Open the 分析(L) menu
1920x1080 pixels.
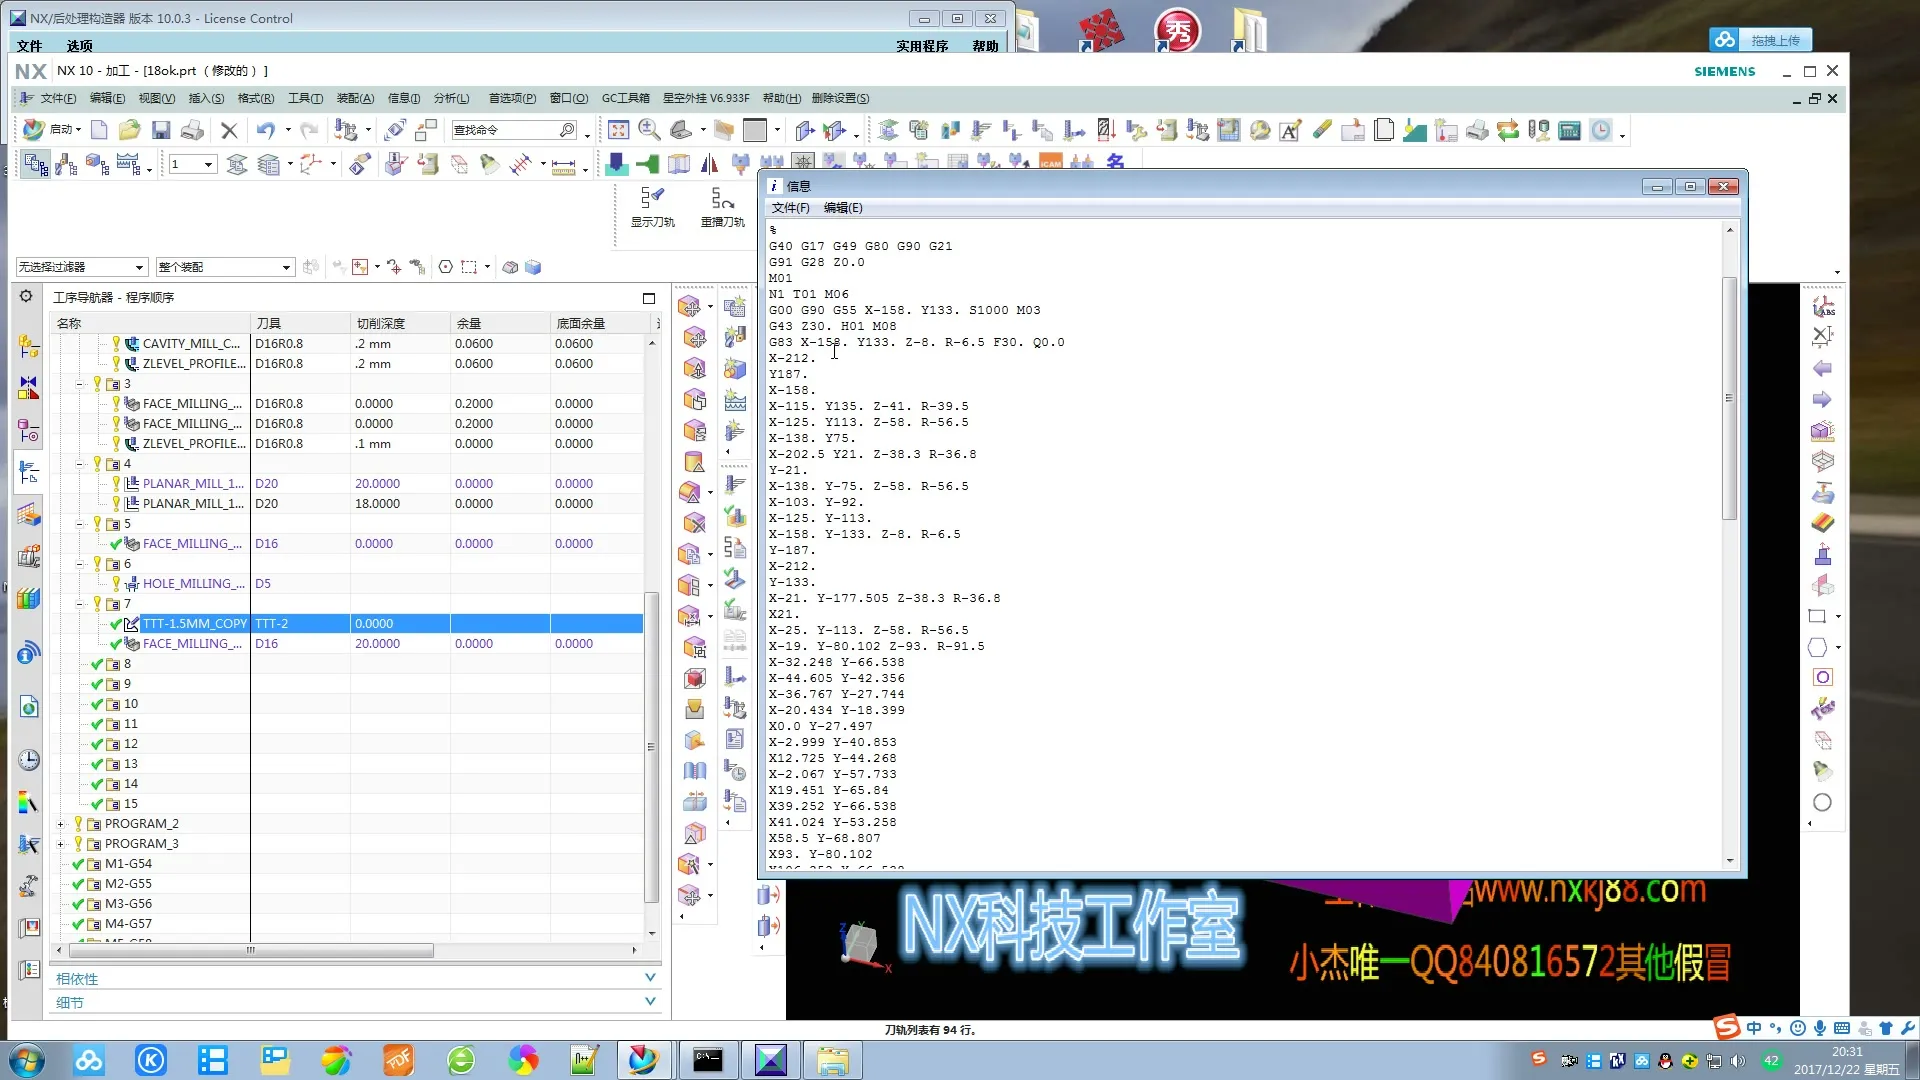pos(451,98)
